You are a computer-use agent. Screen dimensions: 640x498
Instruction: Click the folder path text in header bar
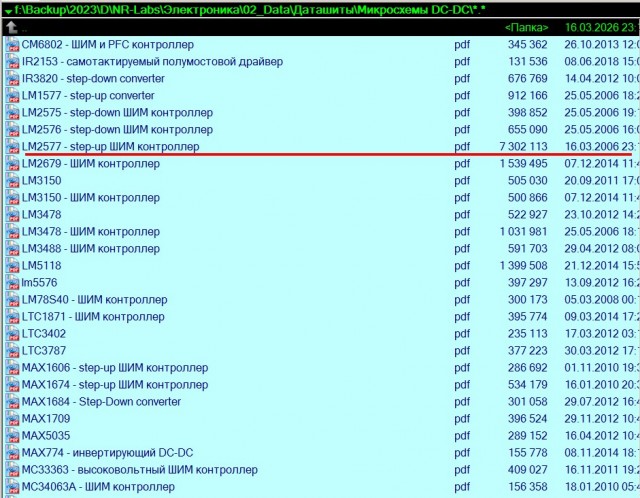[x=250, y=10]
